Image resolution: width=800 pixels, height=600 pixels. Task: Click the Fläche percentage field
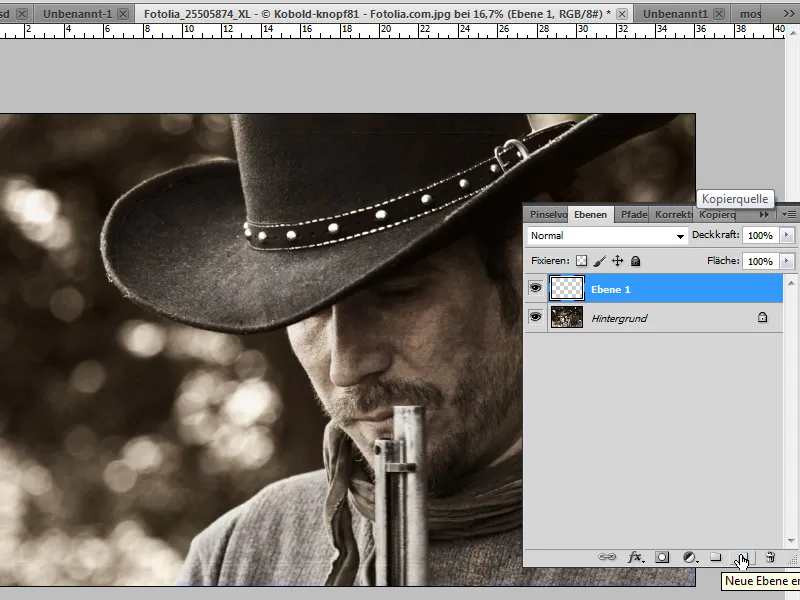pyautogui.click(x=761, y=261)
